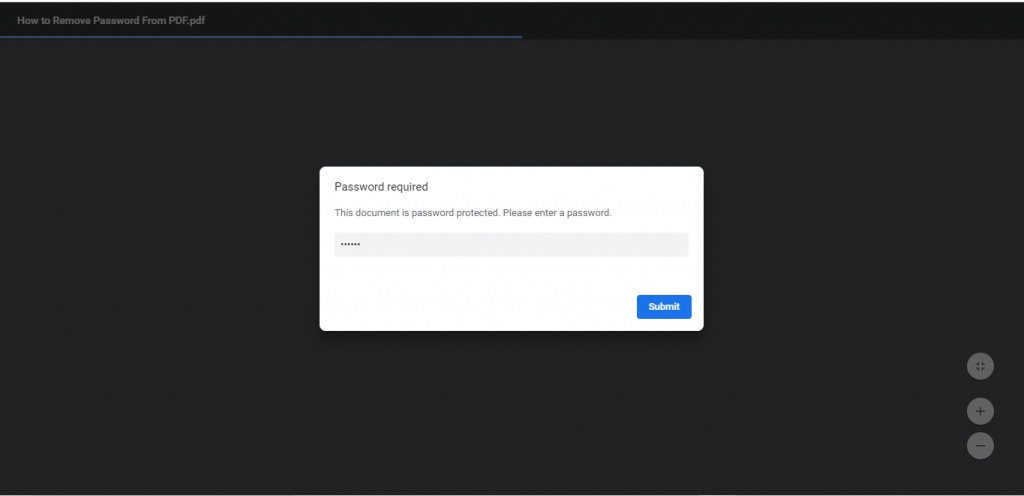1024x496 pixels.
Task: Zoom out with the minus icon
Action: [x=980, y=446]
